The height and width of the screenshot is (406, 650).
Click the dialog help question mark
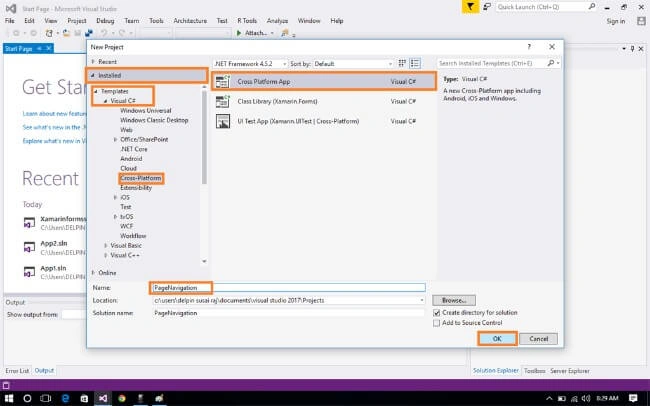tap(529, 47)
